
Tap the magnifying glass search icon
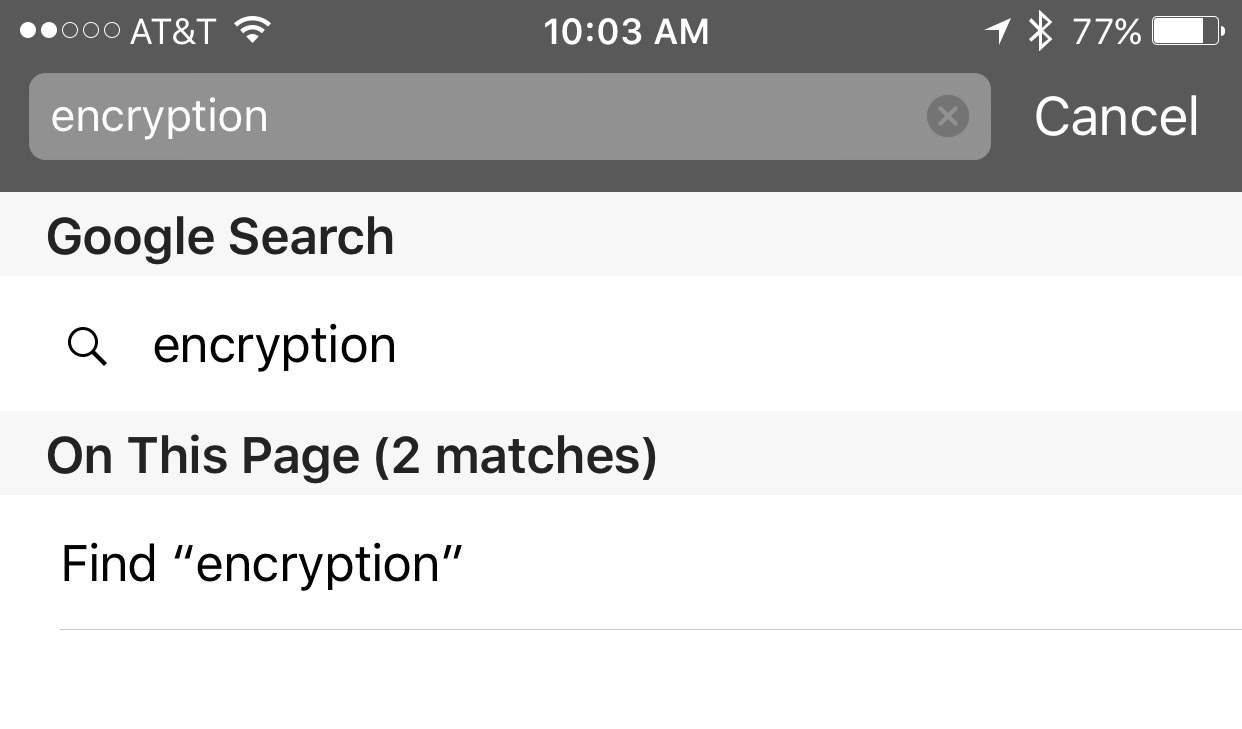click(x=87, y=346)
